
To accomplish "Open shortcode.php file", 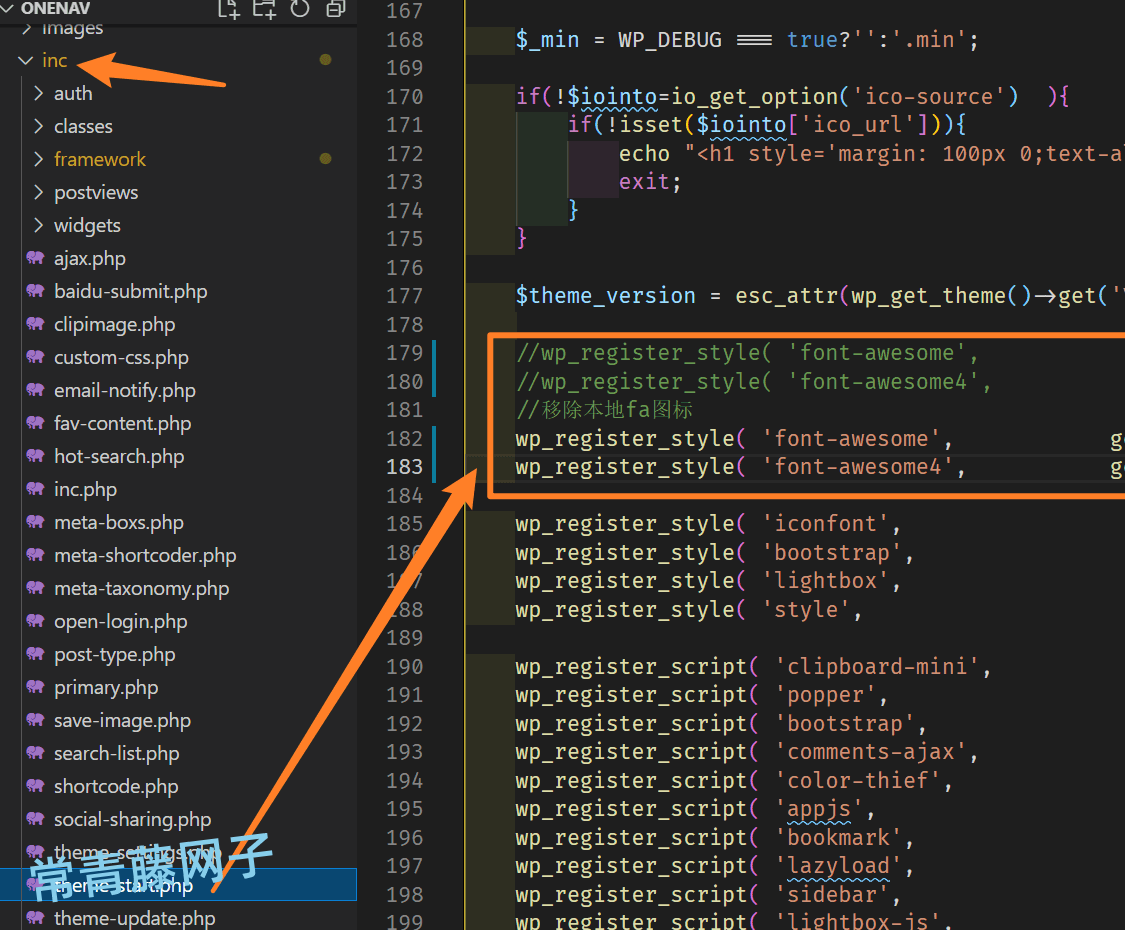I will [x=116, y=786].
